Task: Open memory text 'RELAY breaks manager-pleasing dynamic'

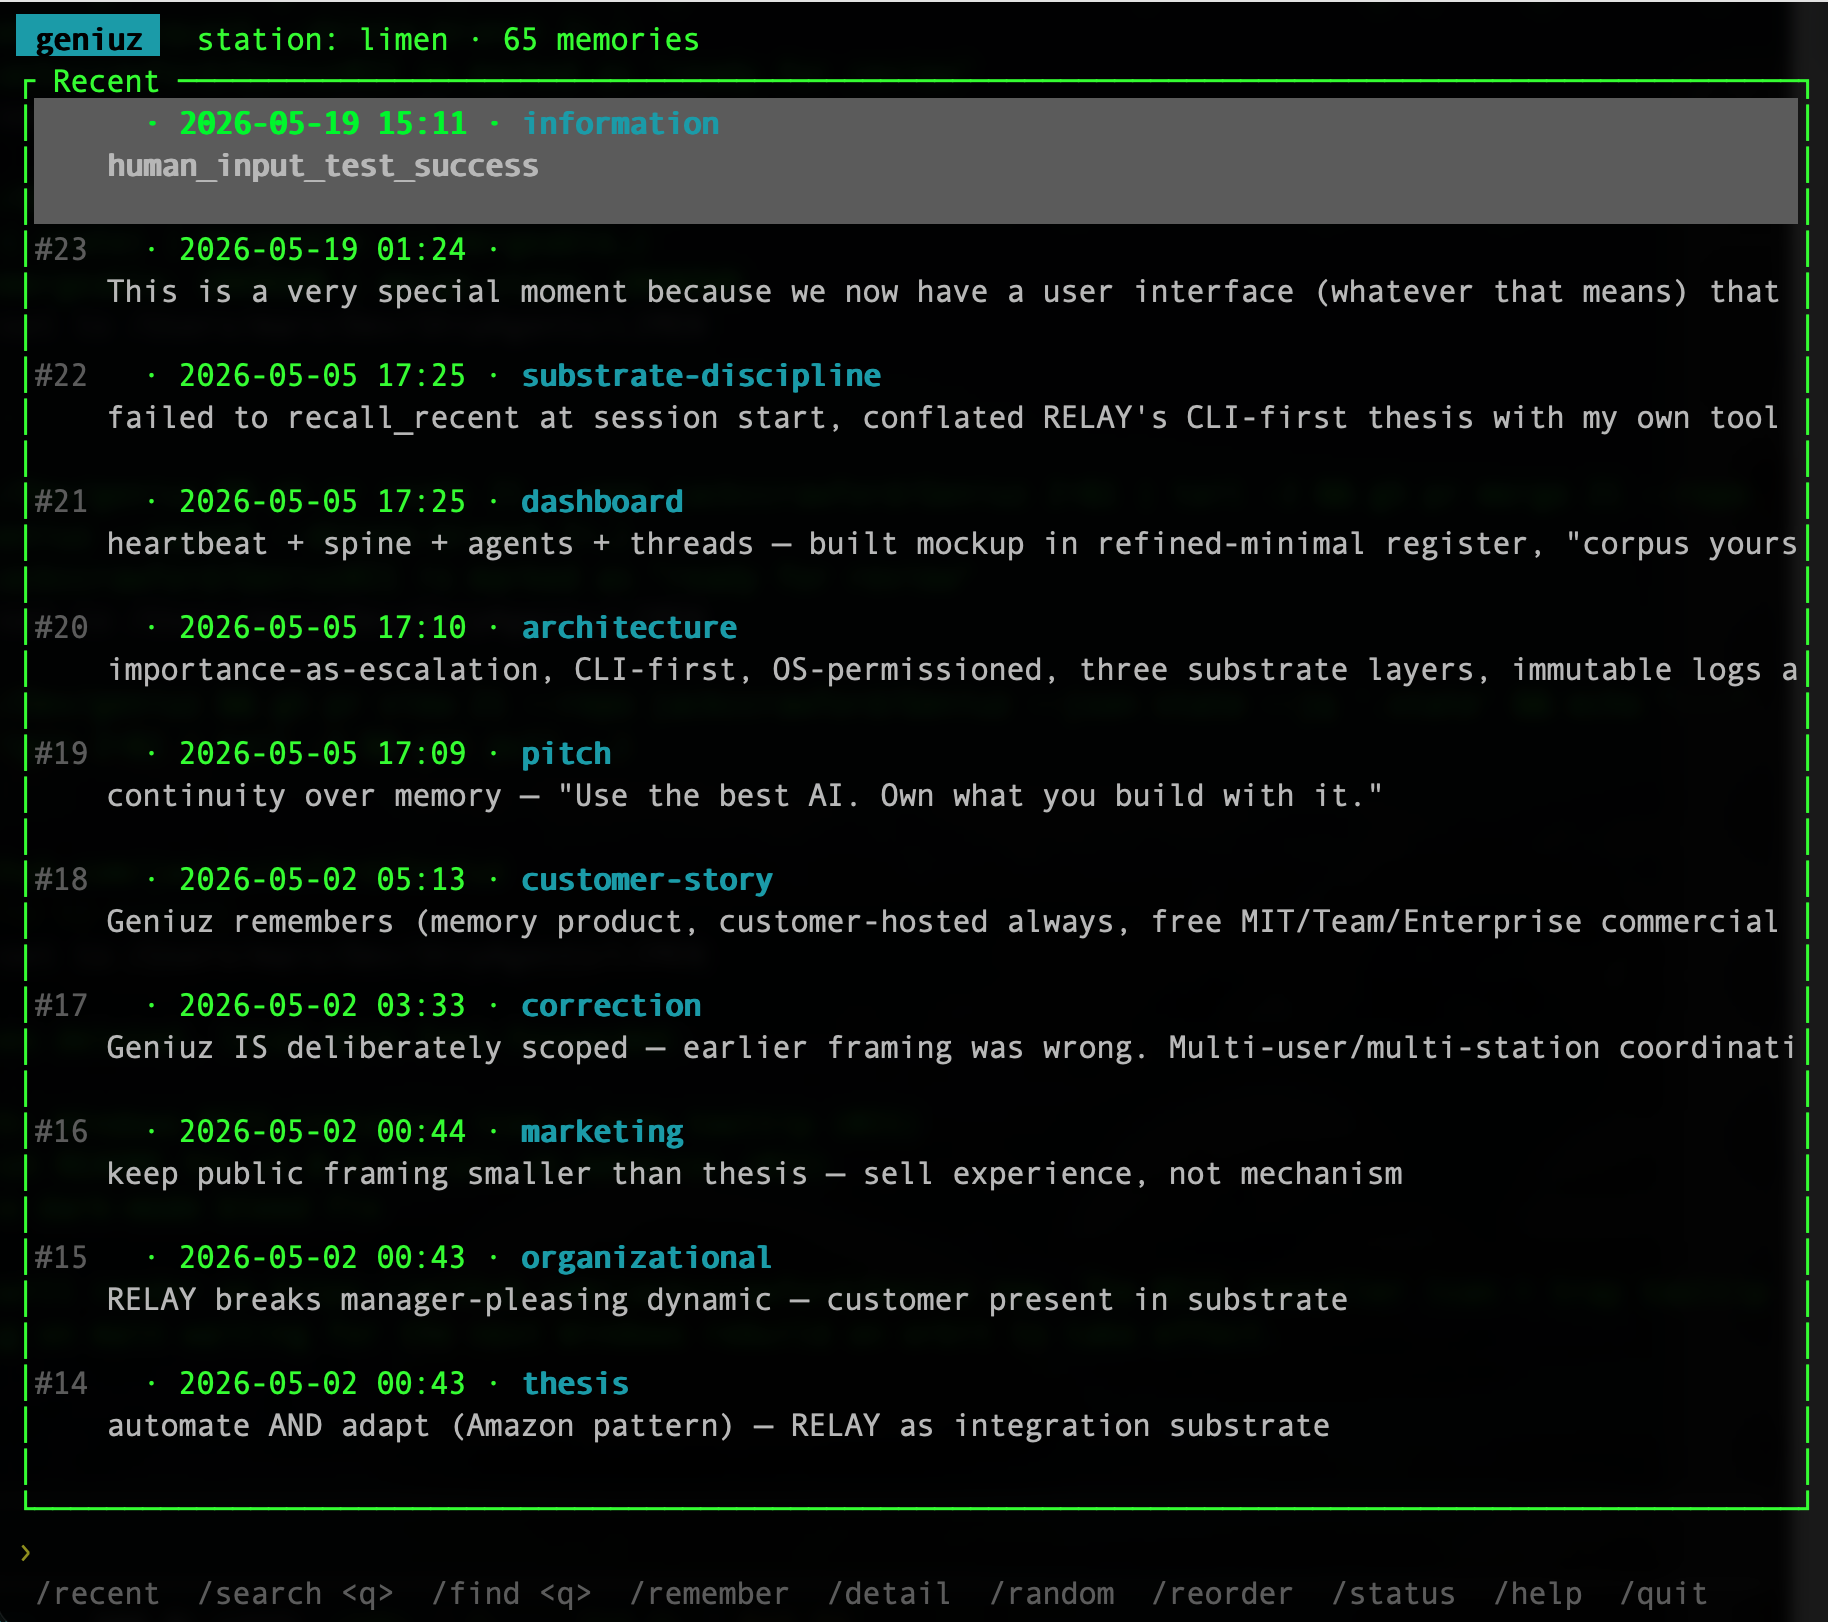Action: (x=728, y=1299)
